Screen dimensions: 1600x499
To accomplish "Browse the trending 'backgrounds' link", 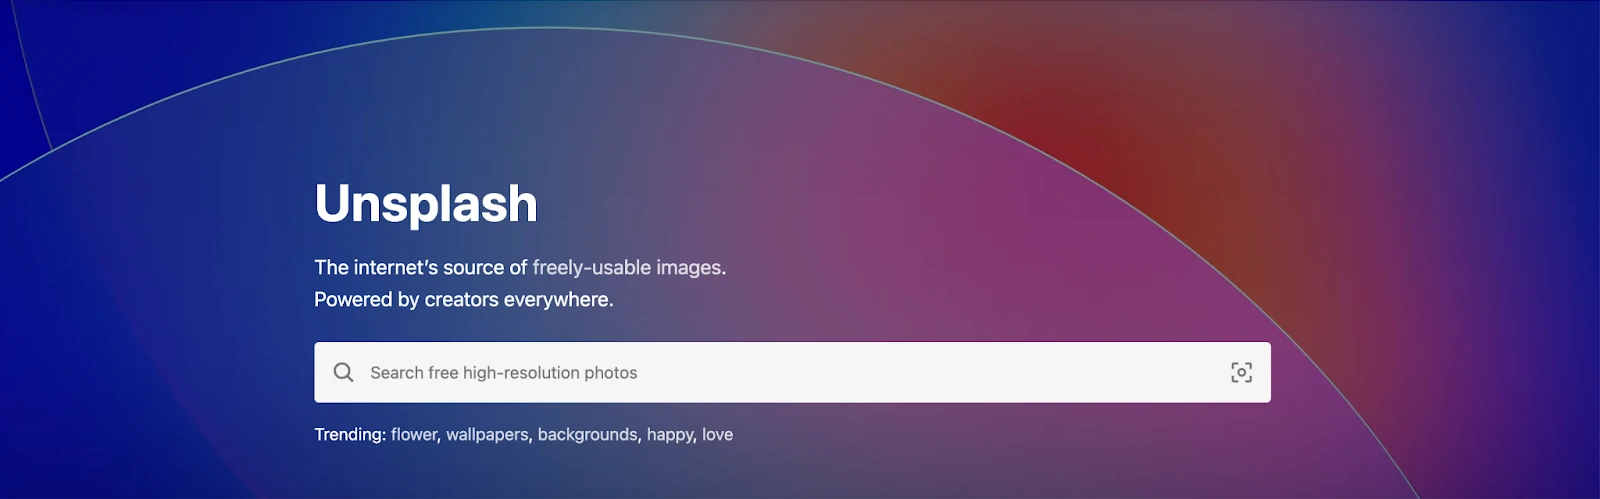I will 587,435.
